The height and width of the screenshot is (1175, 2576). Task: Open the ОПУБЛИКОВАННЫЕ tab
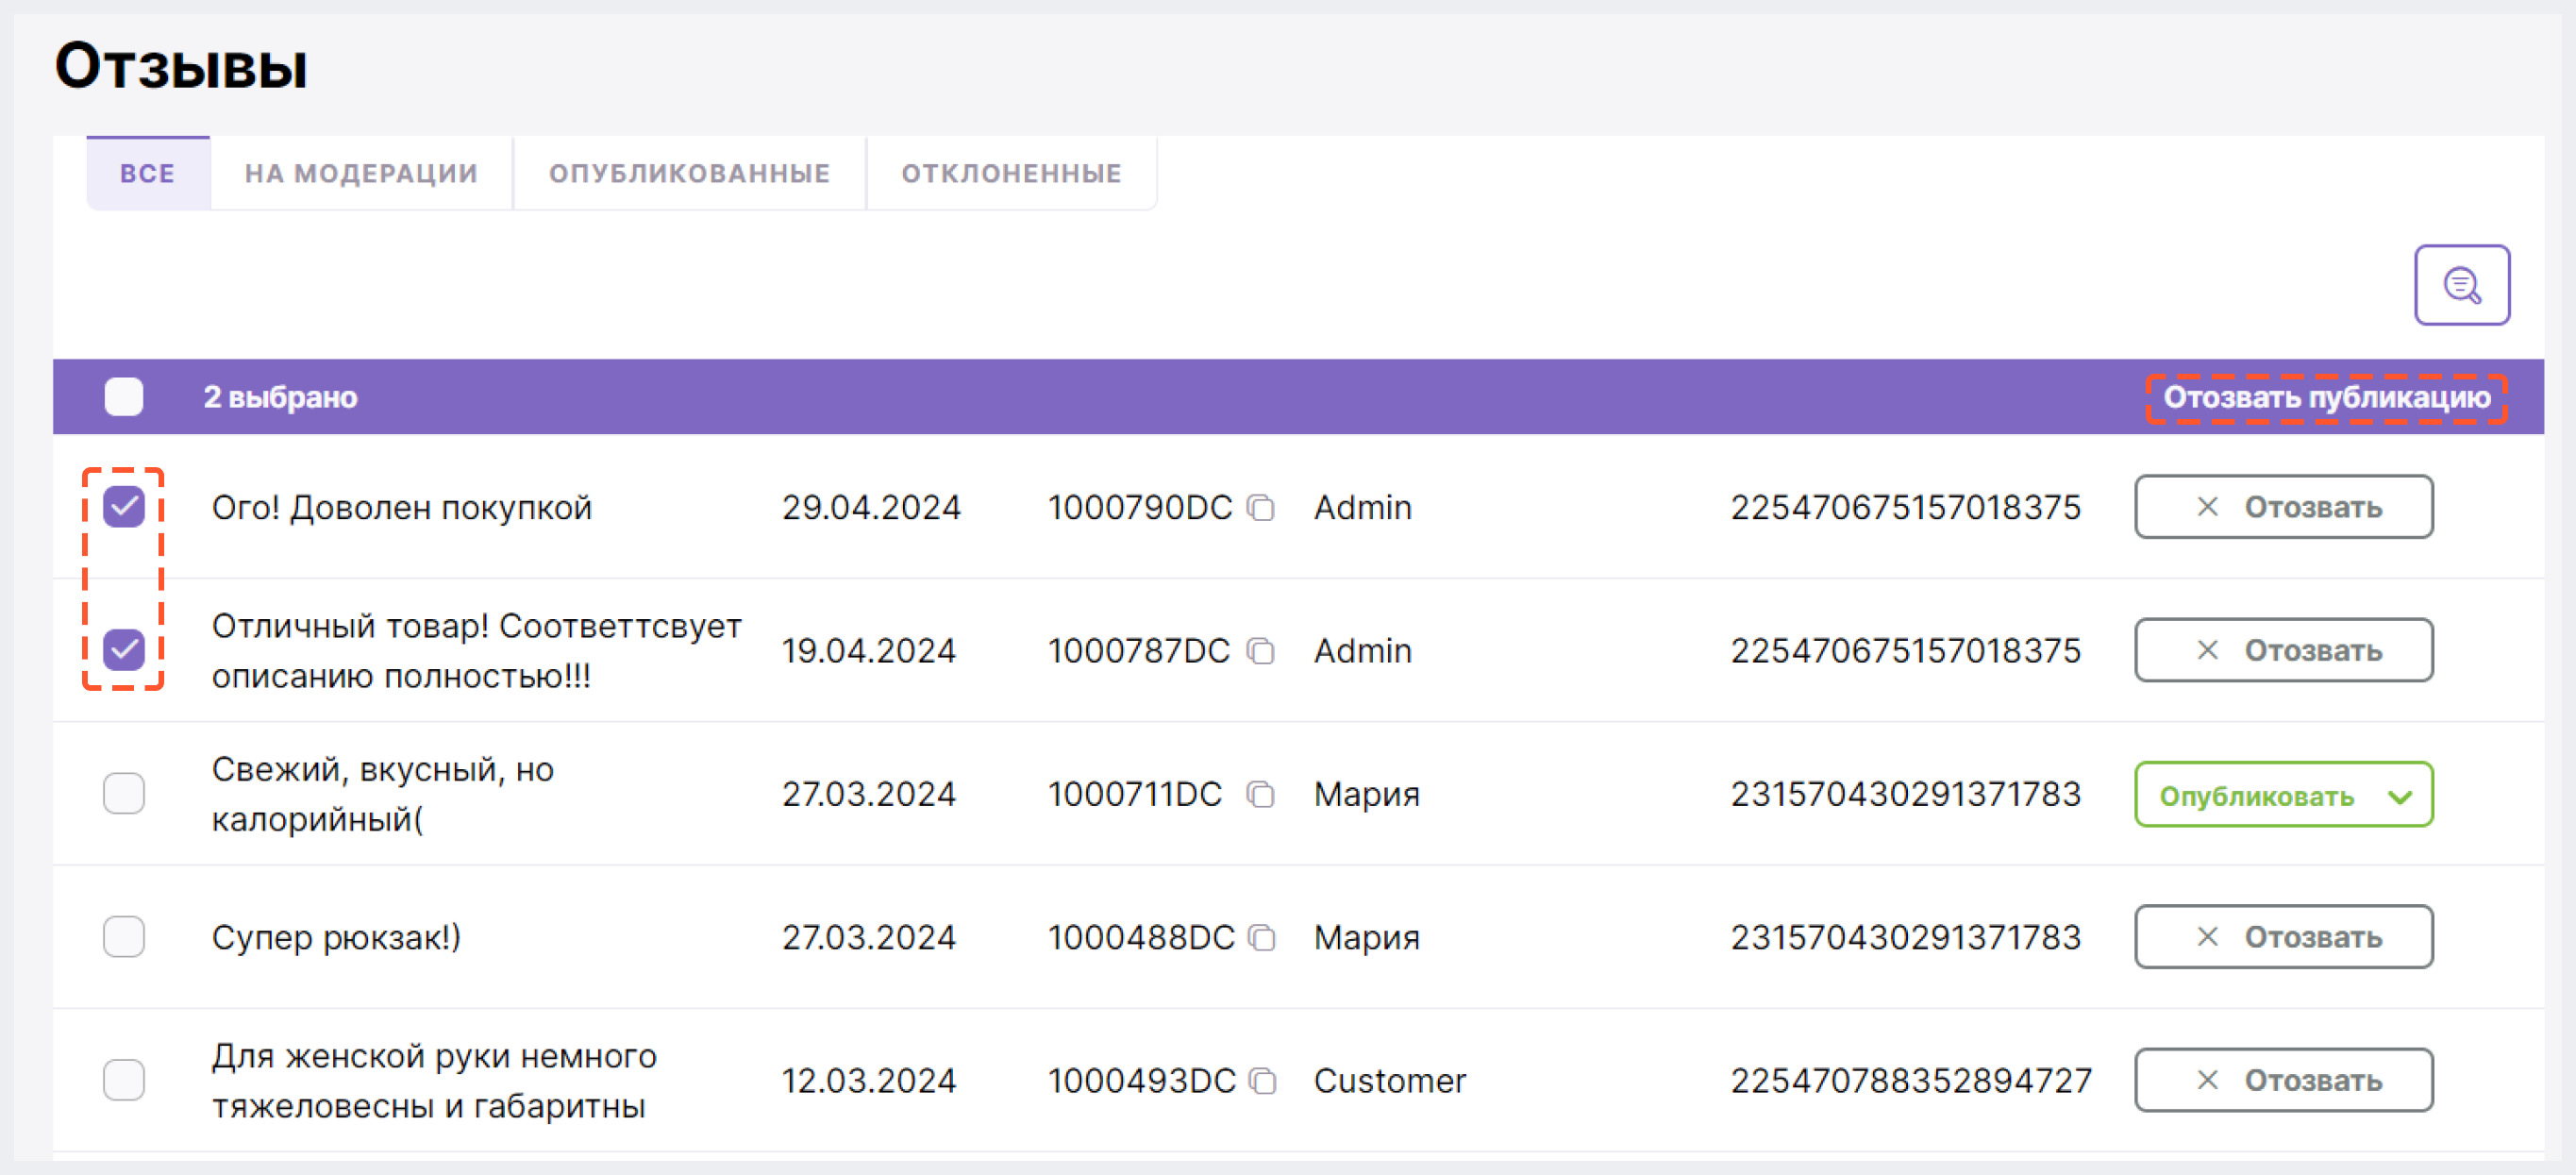[689, 173]
